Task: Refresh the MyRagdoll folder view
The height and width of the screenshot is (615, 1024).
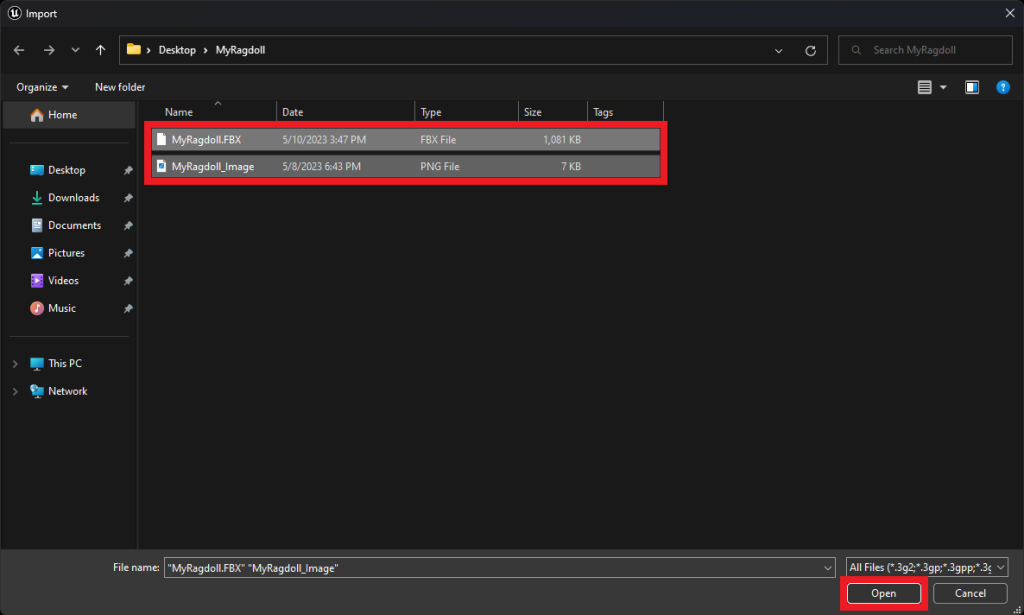Action: click(810, 49)
